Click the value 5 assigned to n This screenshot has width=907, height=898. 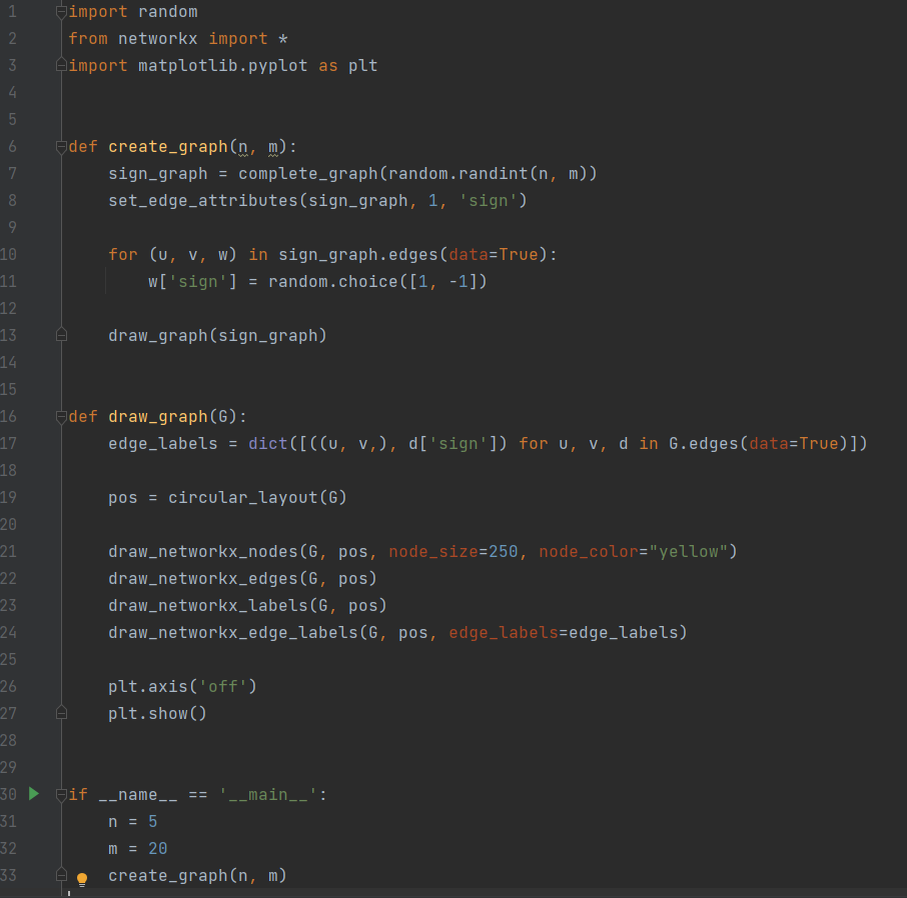(153, 822)
